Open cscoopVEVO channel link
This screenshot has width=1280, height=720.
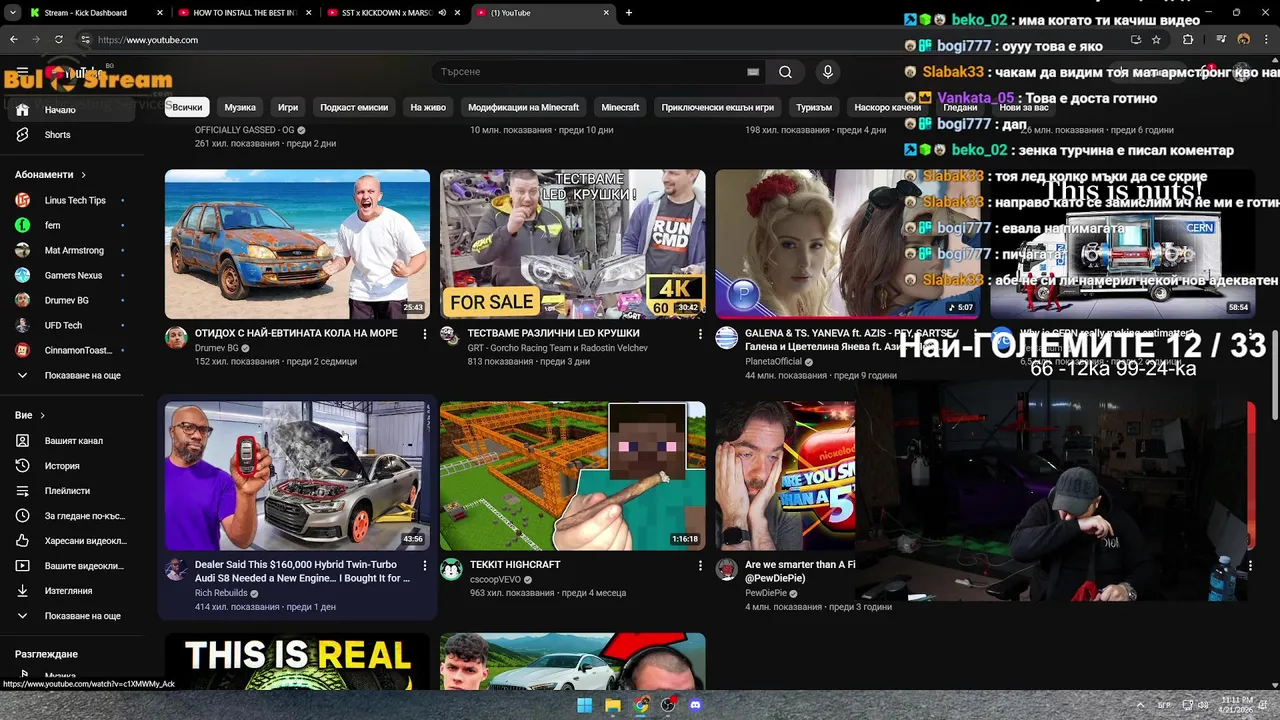click(495, 580)
